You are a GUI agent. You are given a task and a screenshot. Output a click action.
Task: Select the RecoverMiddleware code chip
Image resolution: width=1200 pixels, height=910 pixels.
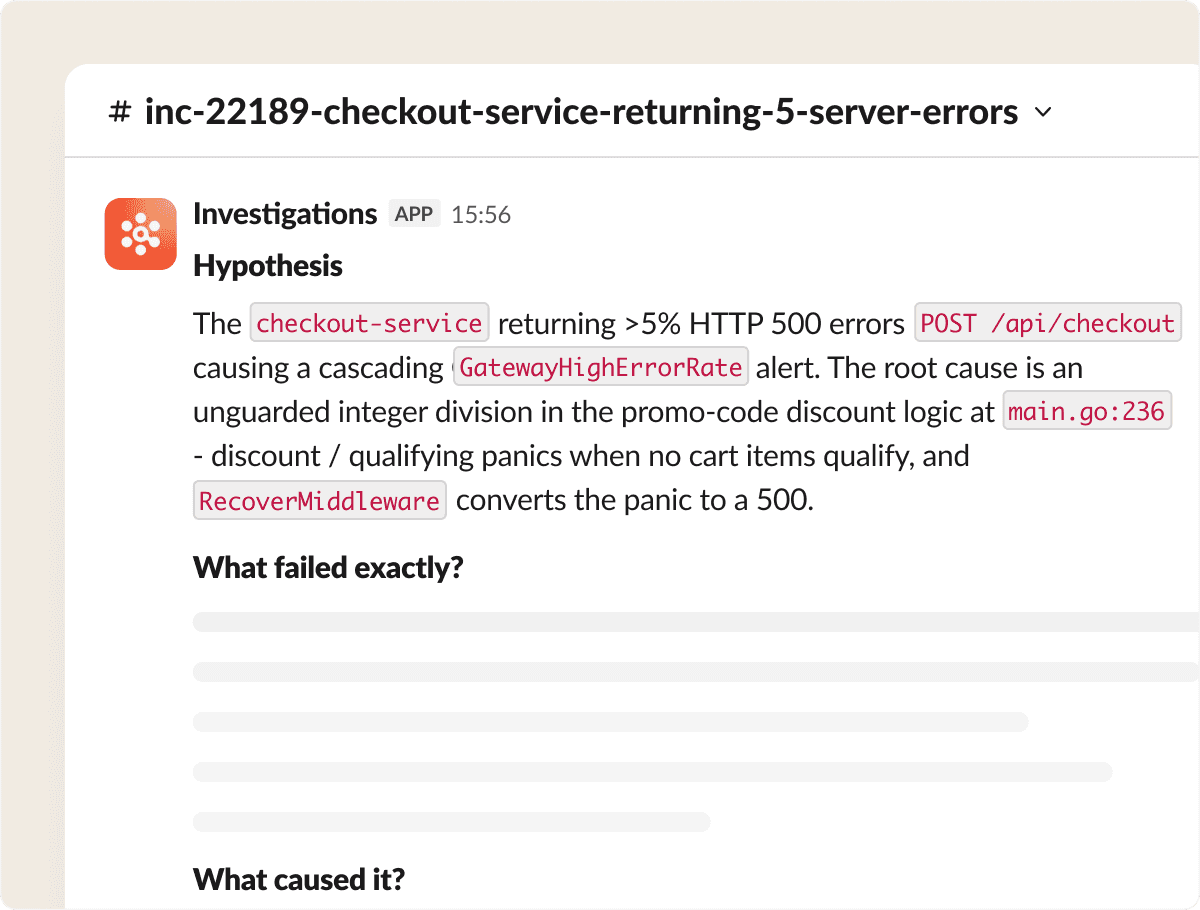[x=320, y=499]
